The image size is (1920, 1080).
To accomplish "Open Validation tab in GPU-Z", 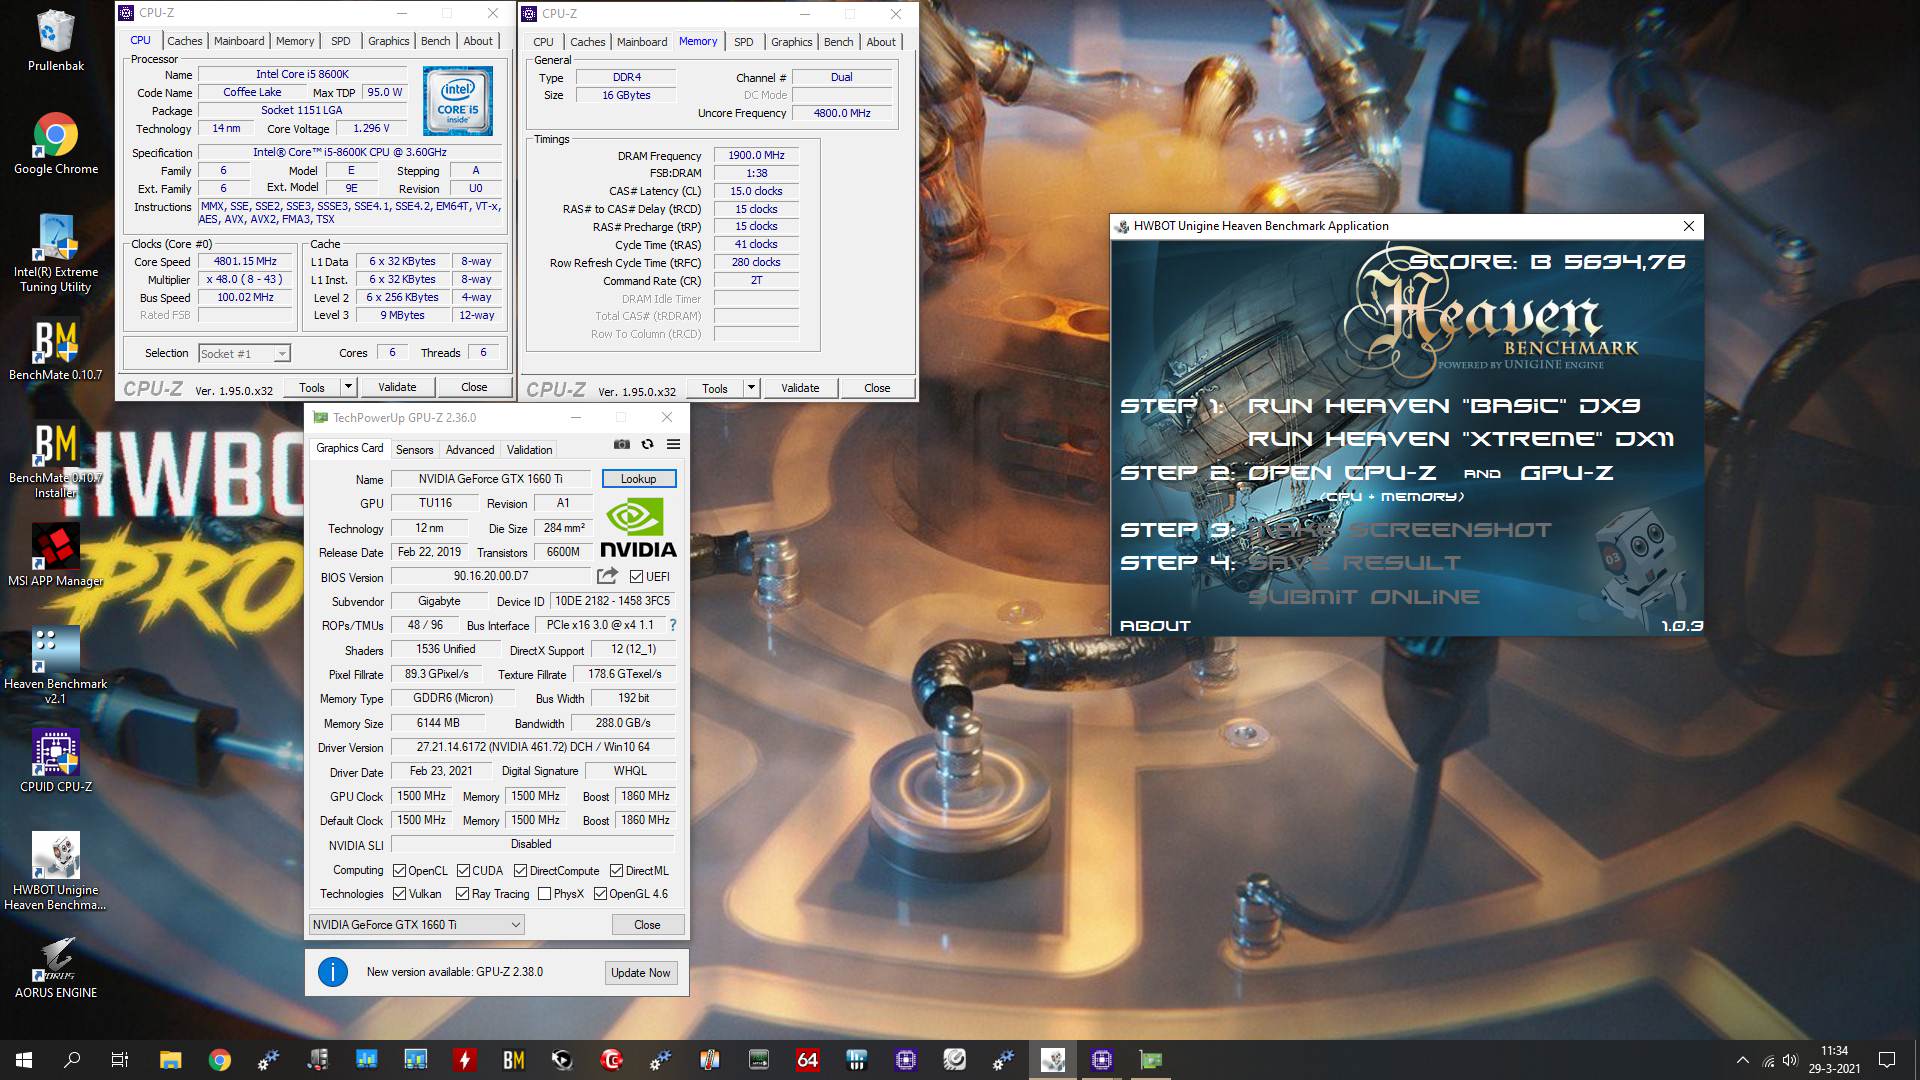I will click(x=529, y=450).
